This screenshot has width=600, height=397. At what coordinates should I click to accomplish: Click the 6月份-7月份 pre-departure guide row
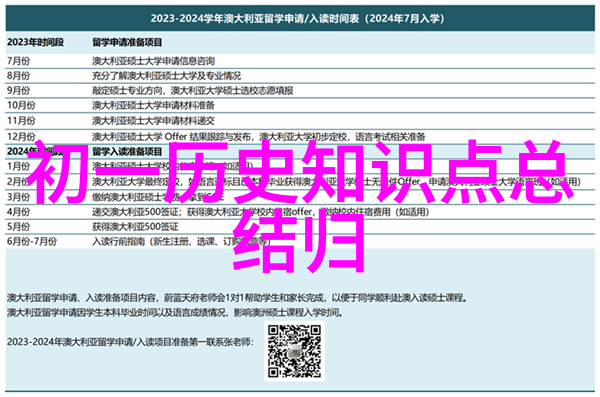pyautogui.click(x=300, y=242)
